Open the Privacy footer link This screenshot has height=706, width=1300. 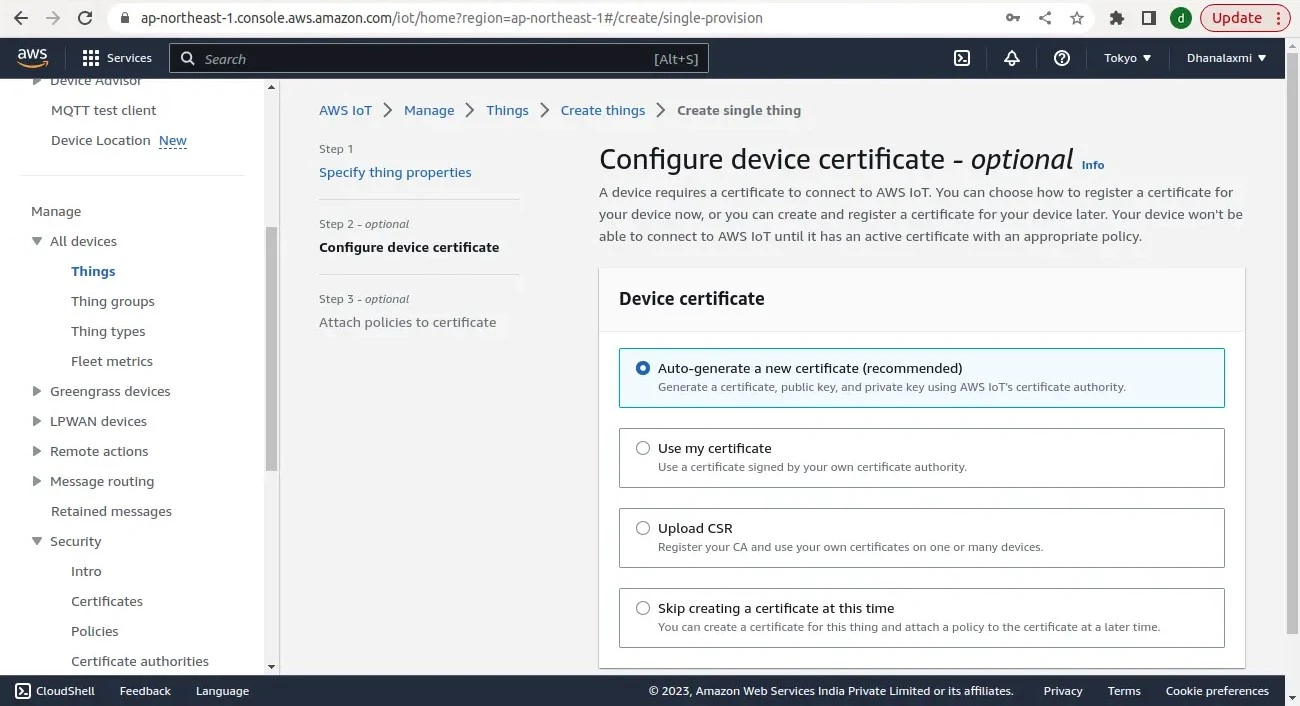pos(1063,691)
